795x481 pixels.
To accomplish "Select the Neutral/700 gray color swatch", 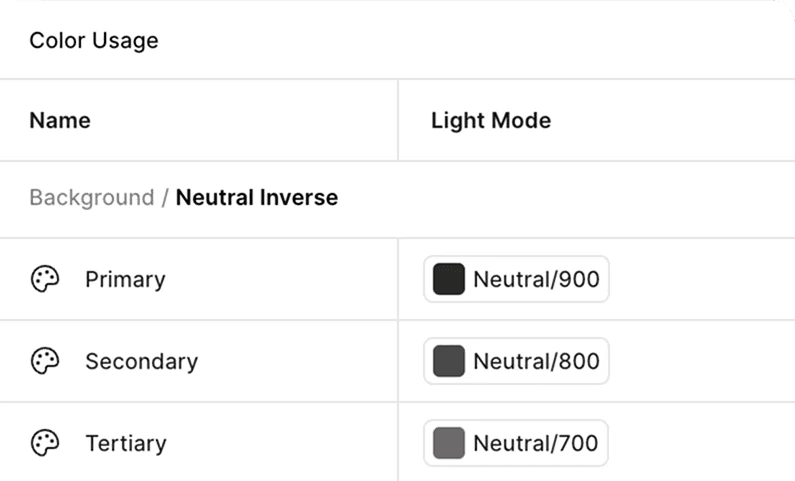I will pyautogui.click(x=449, y=443).
